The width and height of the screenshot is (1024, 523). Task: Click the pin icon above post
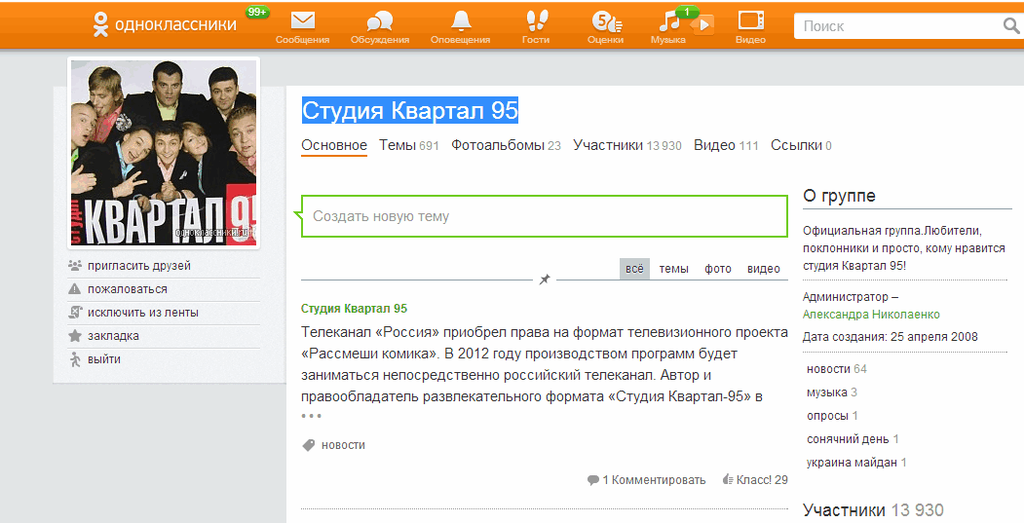pyautogui.click(x=545, y=279)
